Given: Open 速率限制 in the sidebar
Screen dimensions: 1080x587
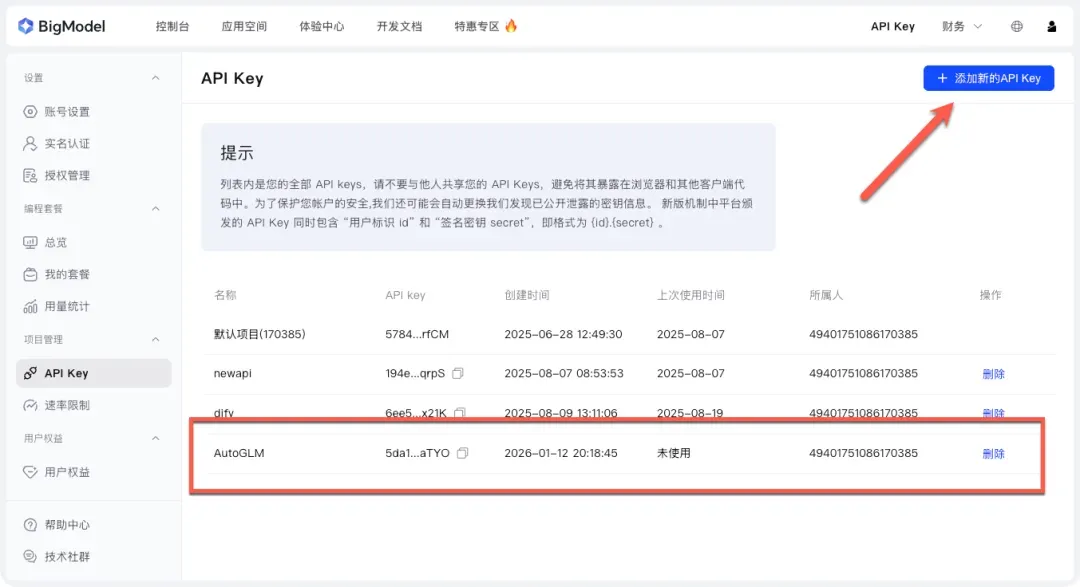Looking at the screenshot, I should 67,405.
